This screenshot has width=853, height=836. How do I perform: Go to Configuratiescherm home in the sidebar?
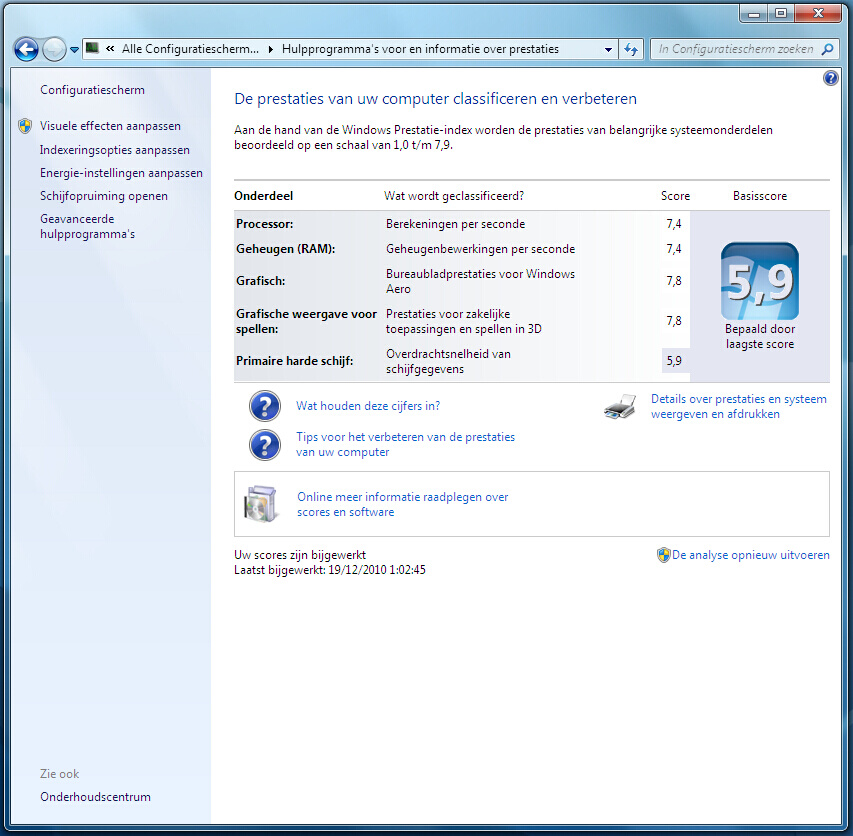(x=92, y=90)
